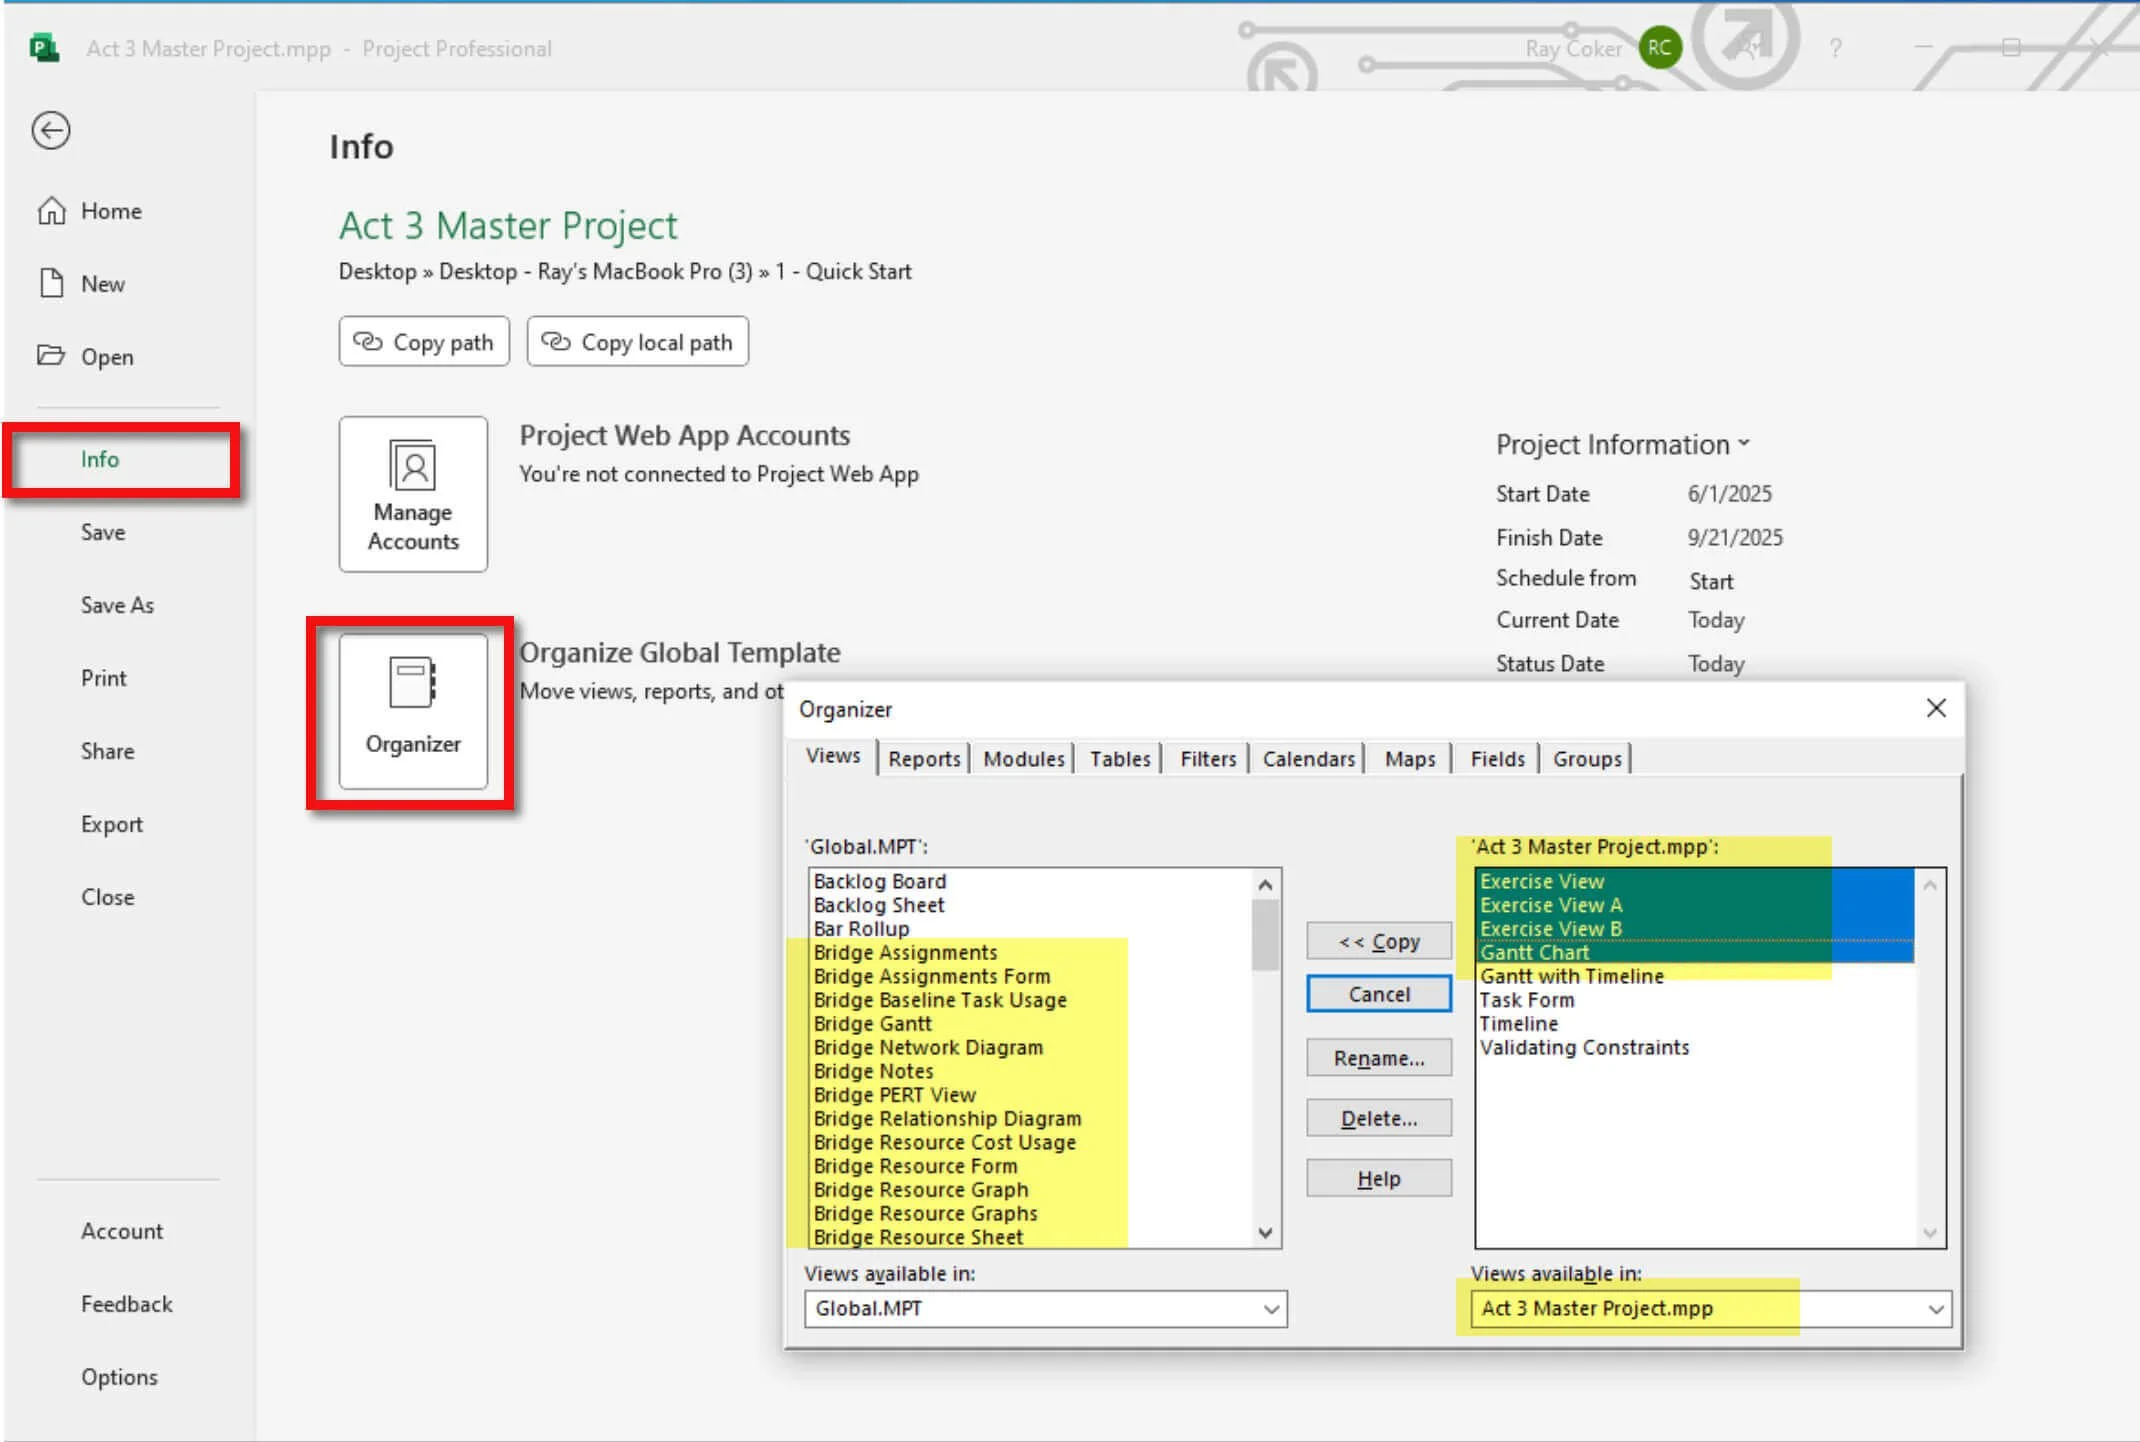Select Bridge Resource Sheet in the list
This screenshot has height=1442, width=2140.
coord(918,1237)
